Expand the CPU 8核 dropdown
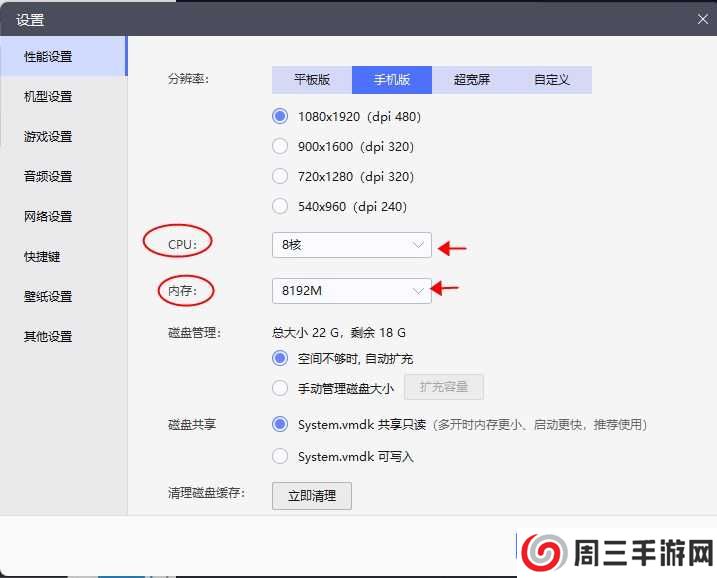Viewport: 717px width, 578px height. point(351,245)
